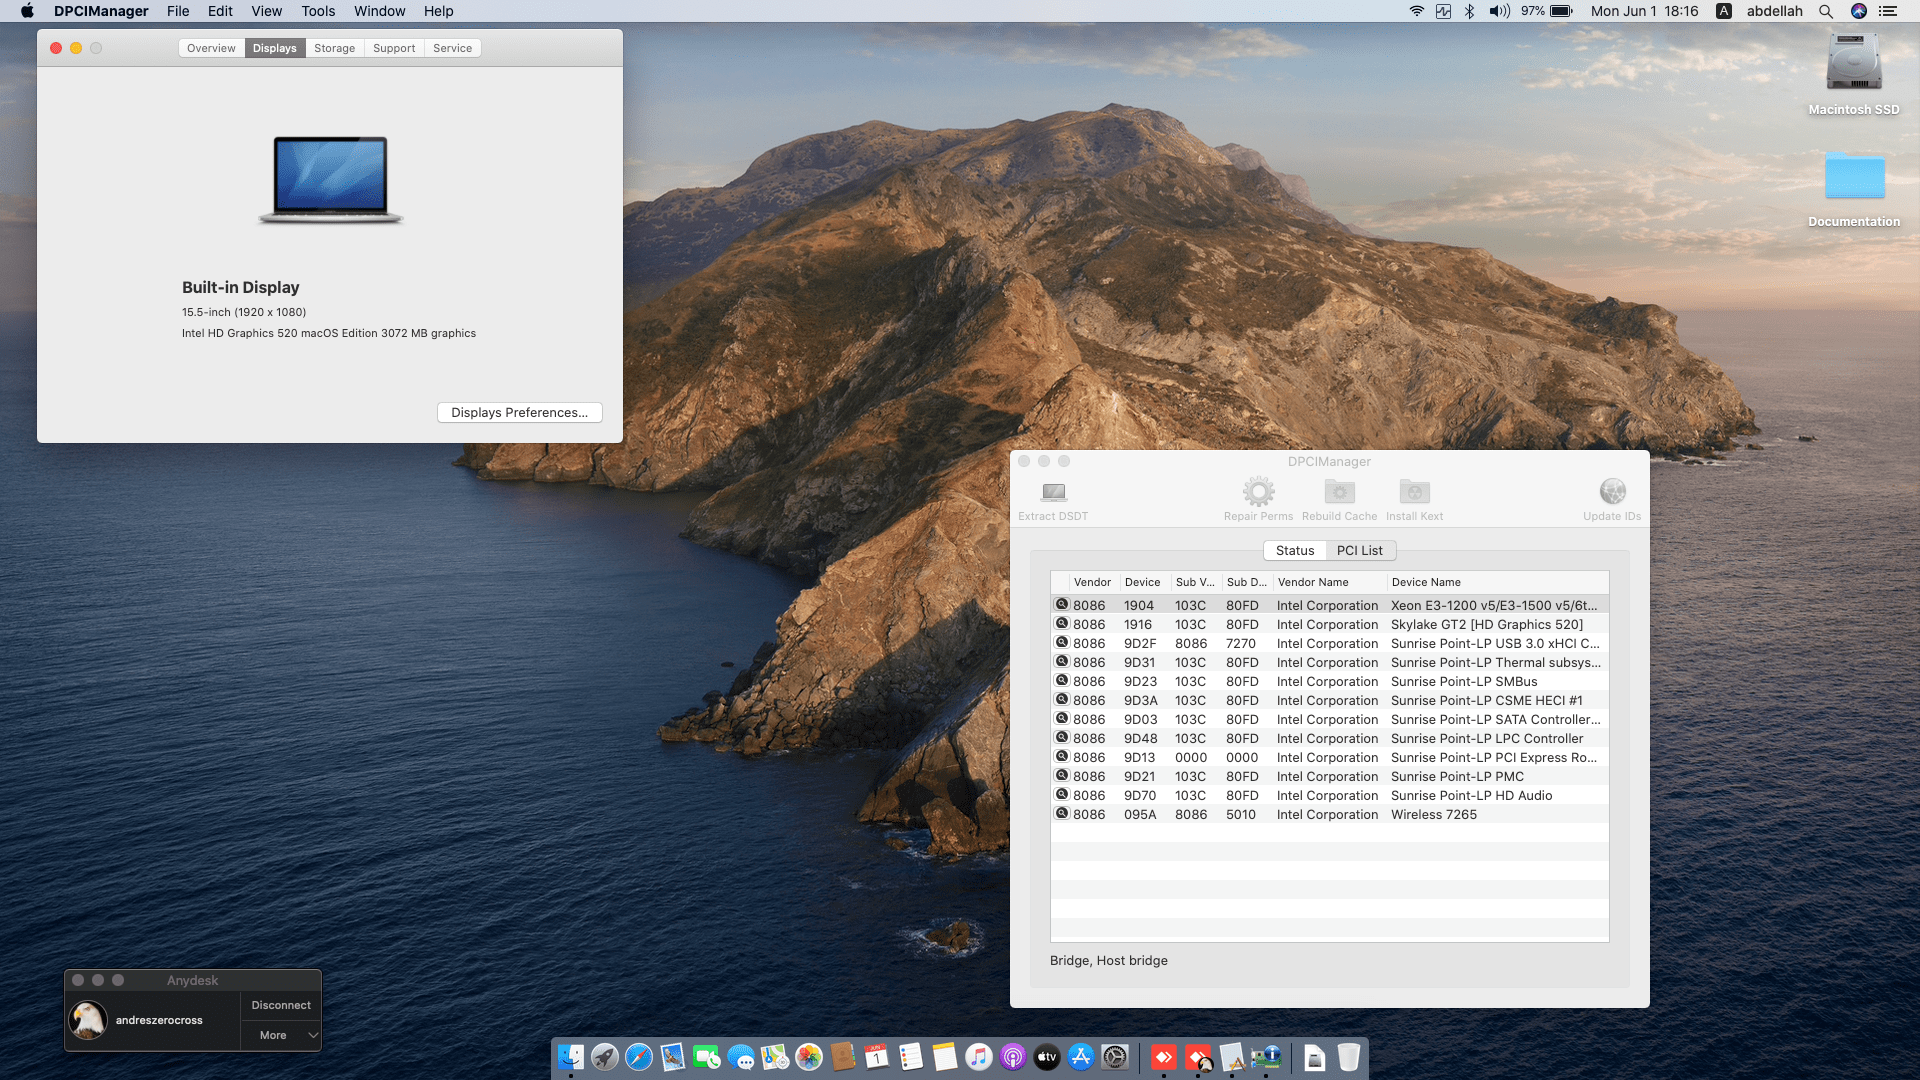Screen dimensions: 1920x1080
Task: Click the Extract DSDT toolbar icon
Action: coord(1053,492)
